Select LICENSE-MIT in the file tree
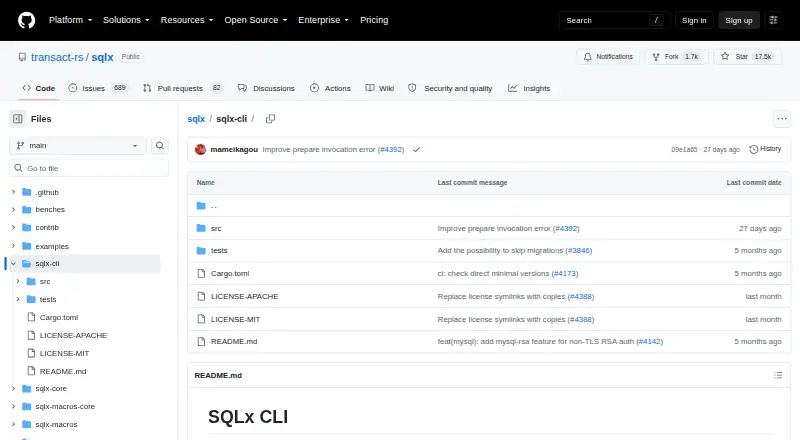Viewport: 800px width, 440px height. [64, 354]
